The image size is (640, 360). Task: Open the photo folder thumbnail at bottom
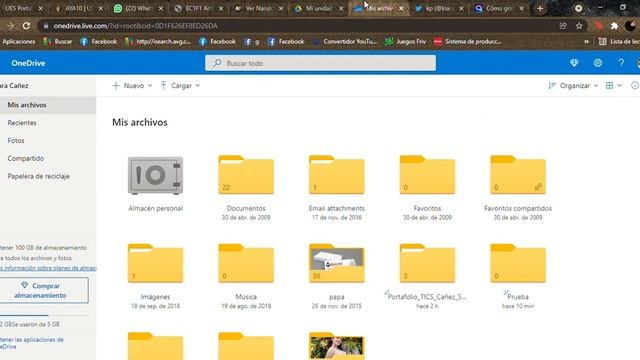coord(336,346)
